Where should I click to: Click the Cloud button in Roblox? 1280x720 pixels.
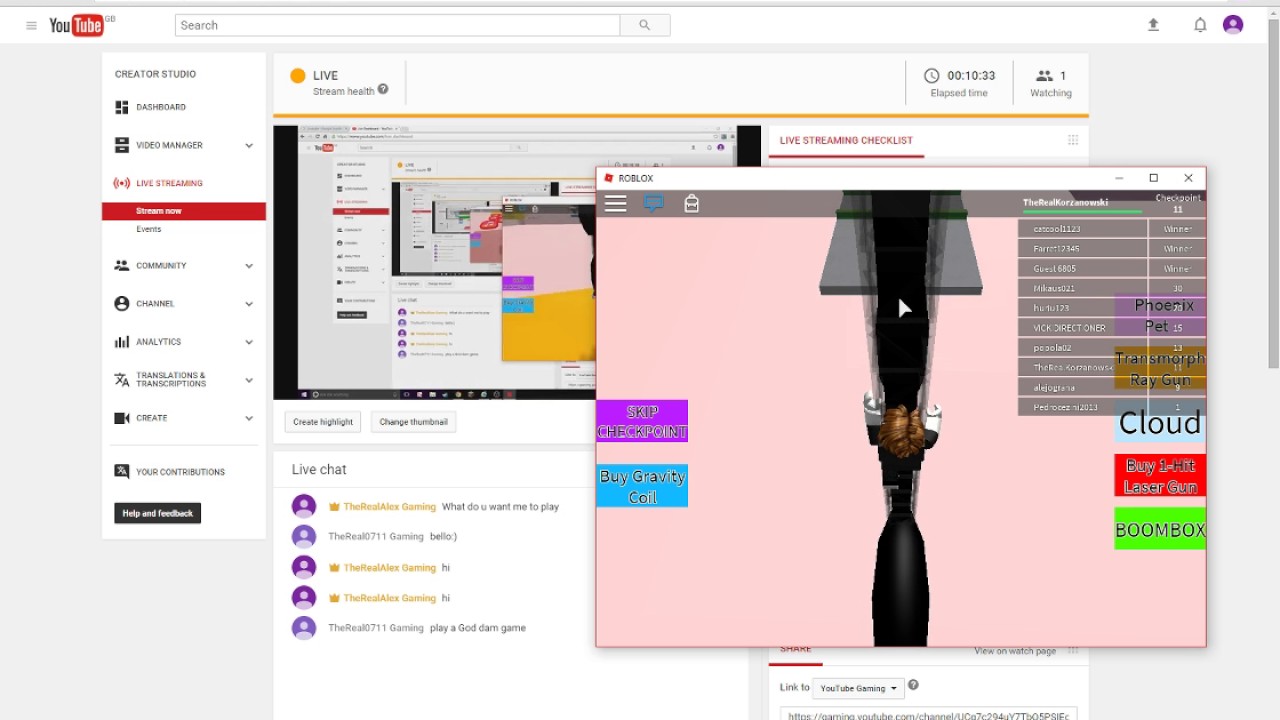pos(1160,423)
